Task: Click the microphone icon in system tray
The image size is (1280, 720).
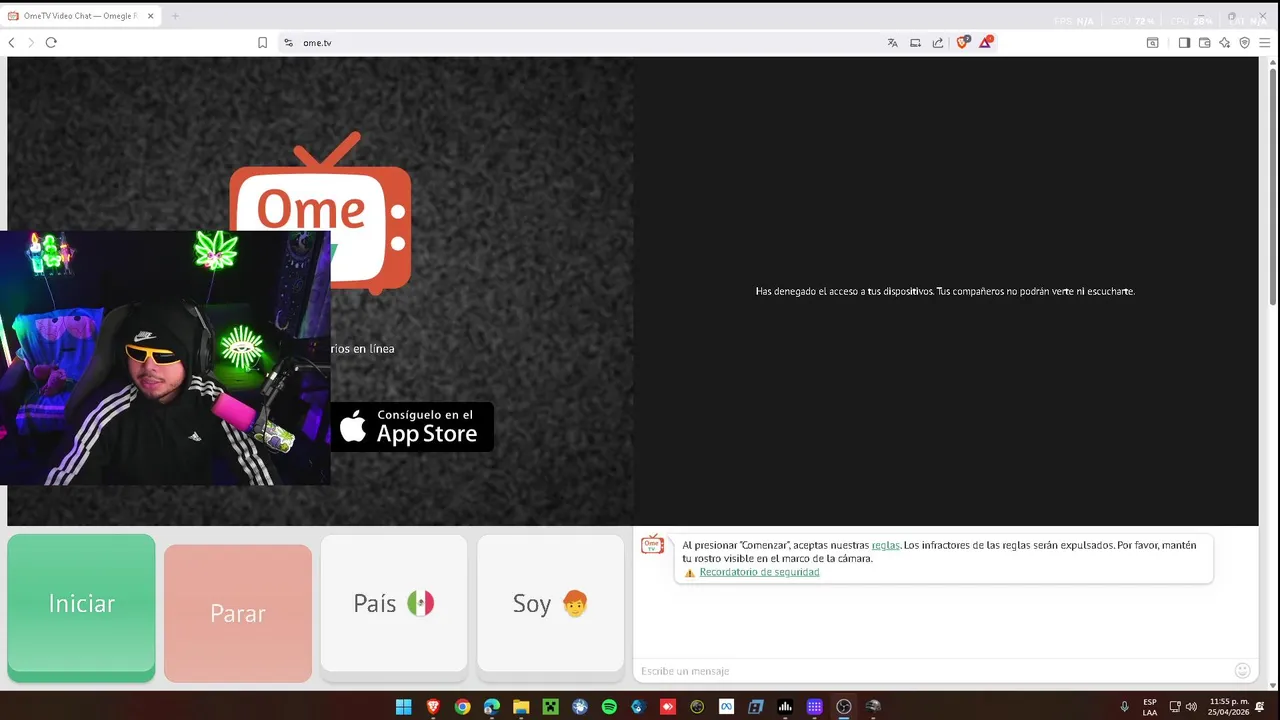Action: point(1124,707)
